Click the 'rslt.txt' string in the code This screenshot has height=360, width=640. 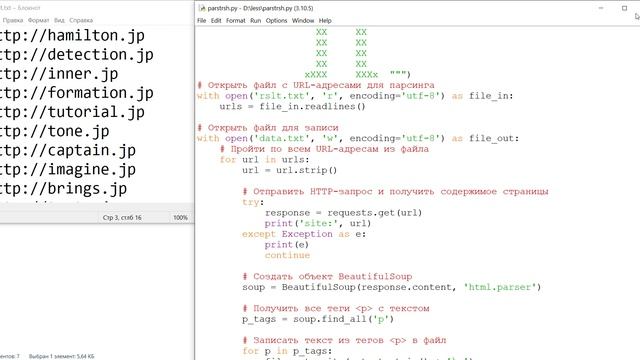(x=282, y=96)
